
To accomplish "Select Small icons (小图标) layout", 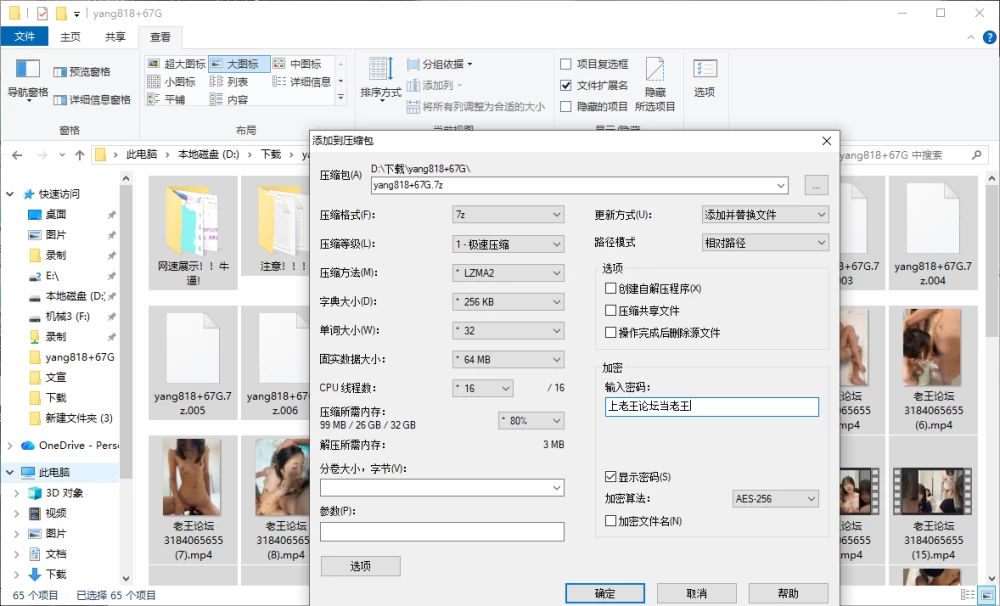I will pos(172,82).
